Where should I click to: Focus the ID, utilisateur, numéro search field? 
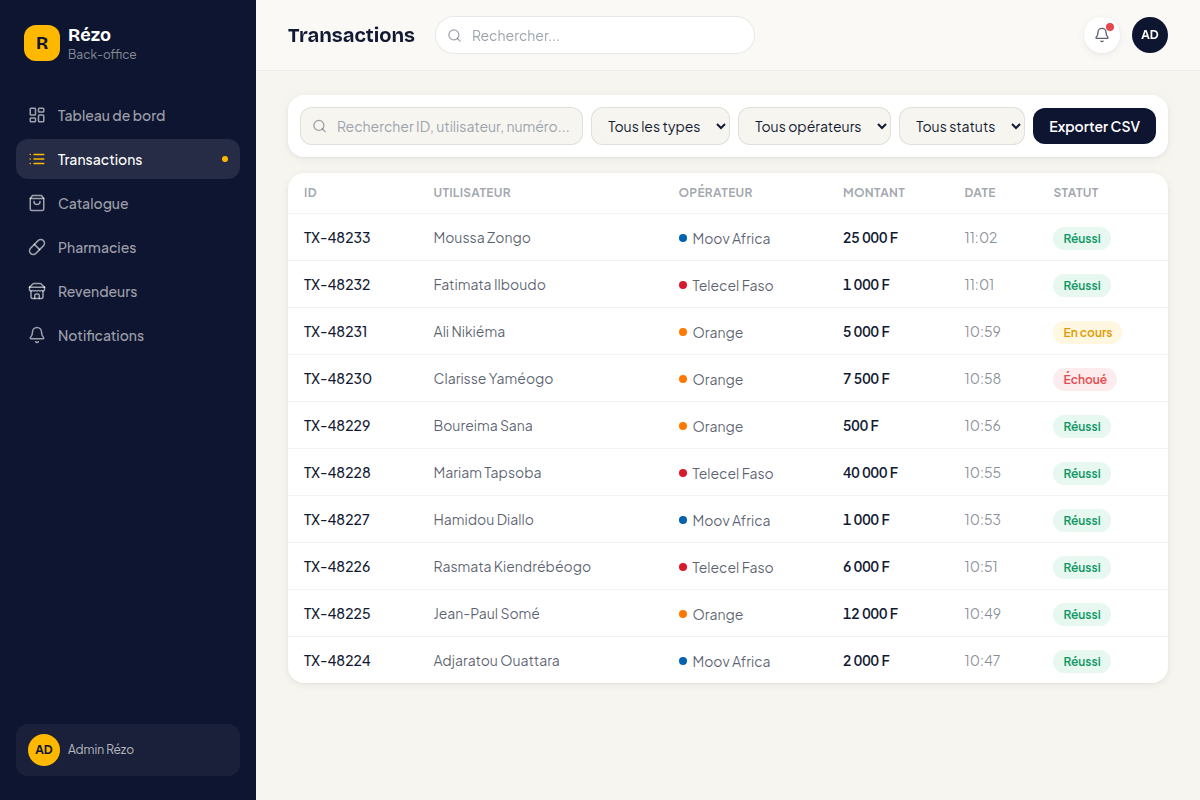coord(441,126)
